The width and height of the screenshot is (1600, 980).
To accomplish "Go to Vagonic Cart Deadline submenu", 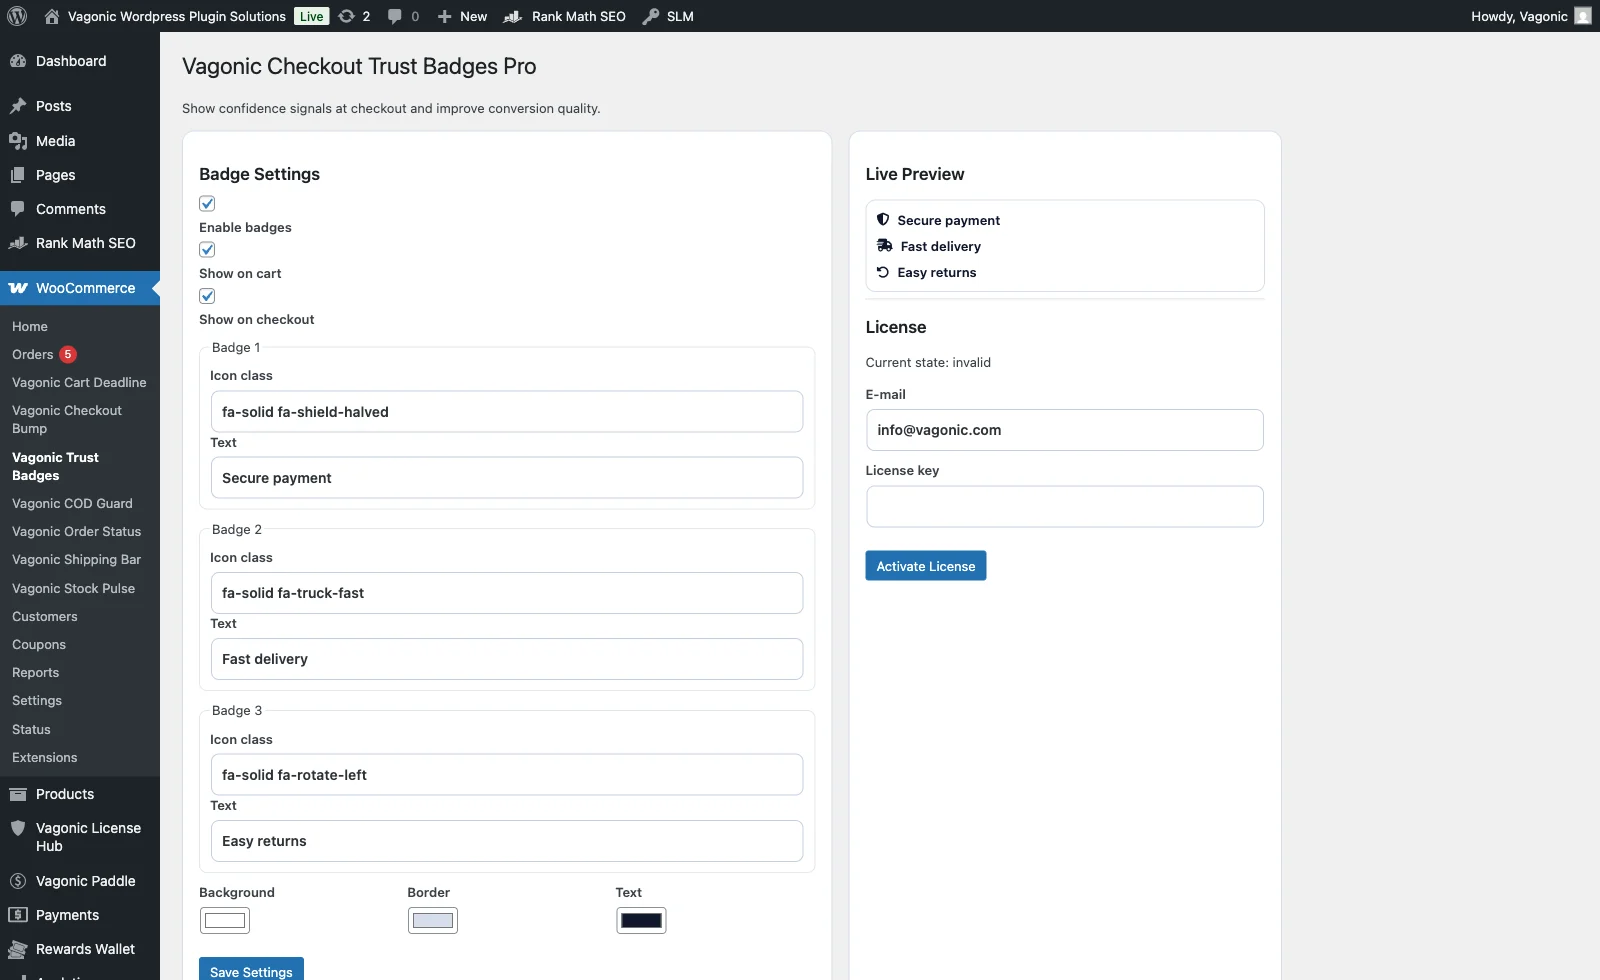I will point(79,383).
